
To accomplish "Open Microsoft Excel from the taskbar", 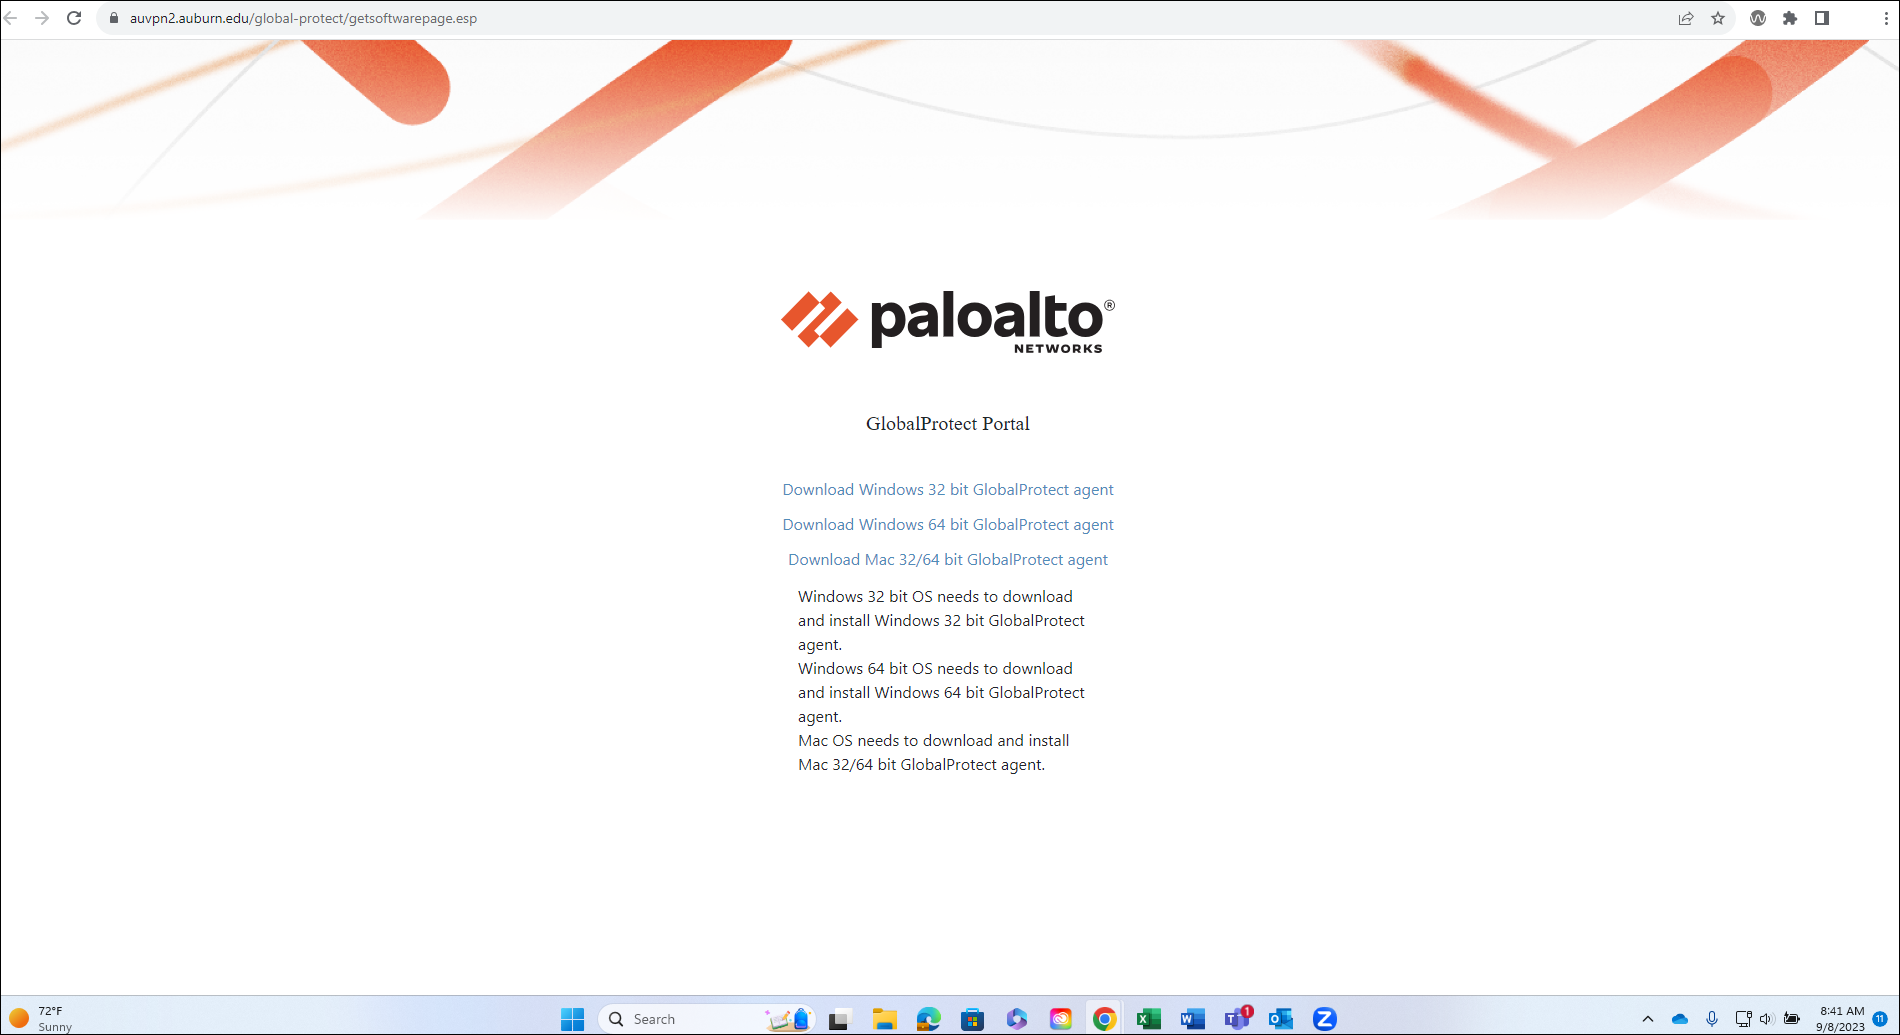I will pos(1148,1018).
